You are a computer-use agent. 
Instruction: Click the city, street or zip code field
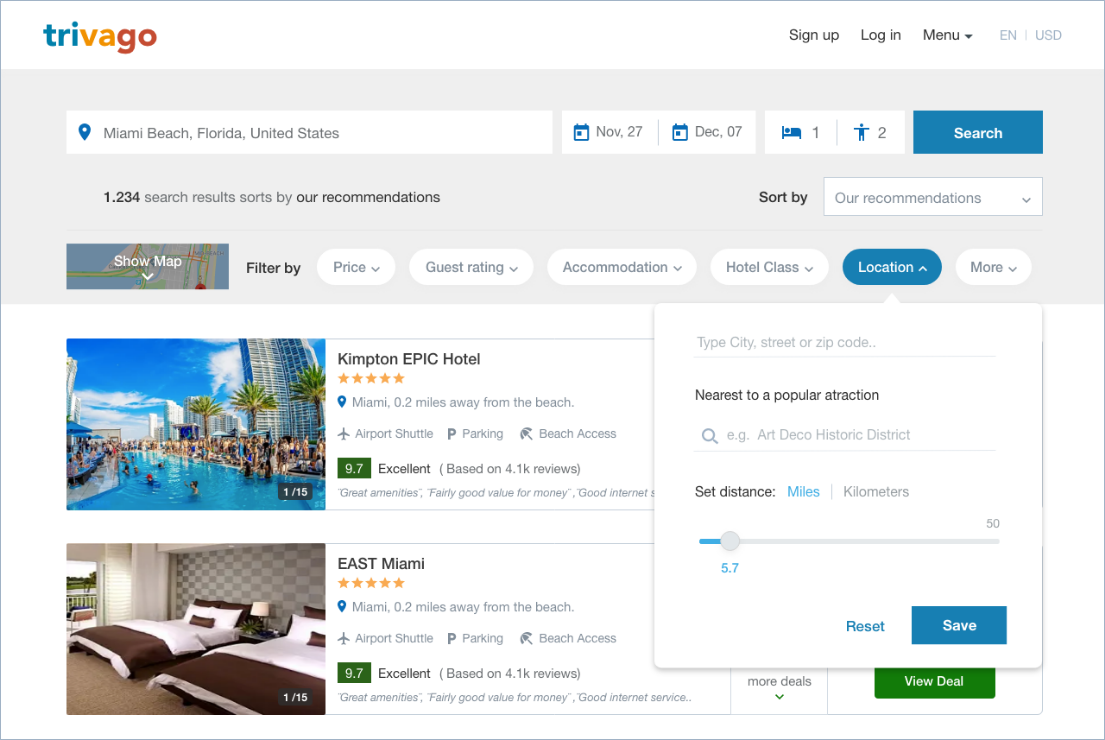844,343
